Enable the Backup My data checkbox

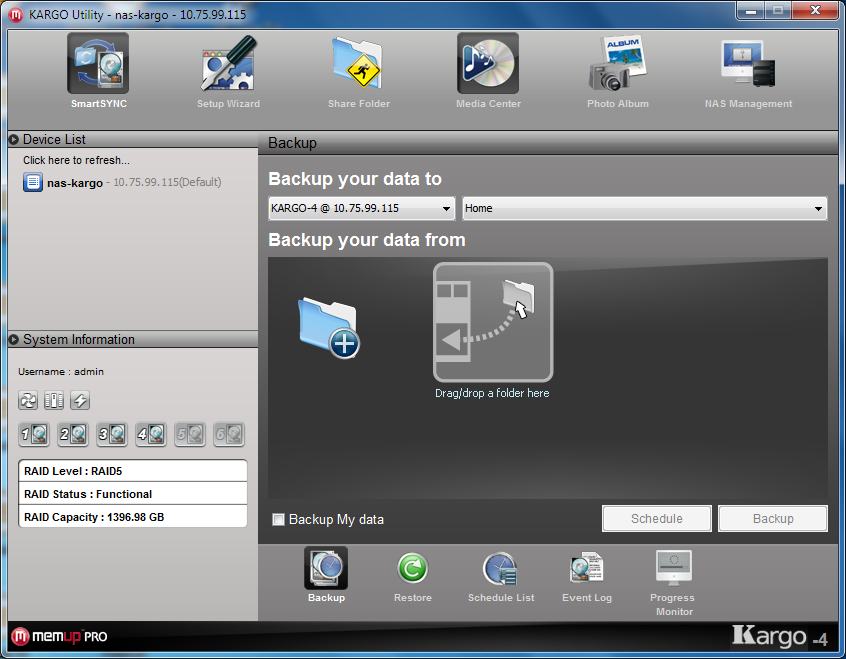tap(278, 520)
